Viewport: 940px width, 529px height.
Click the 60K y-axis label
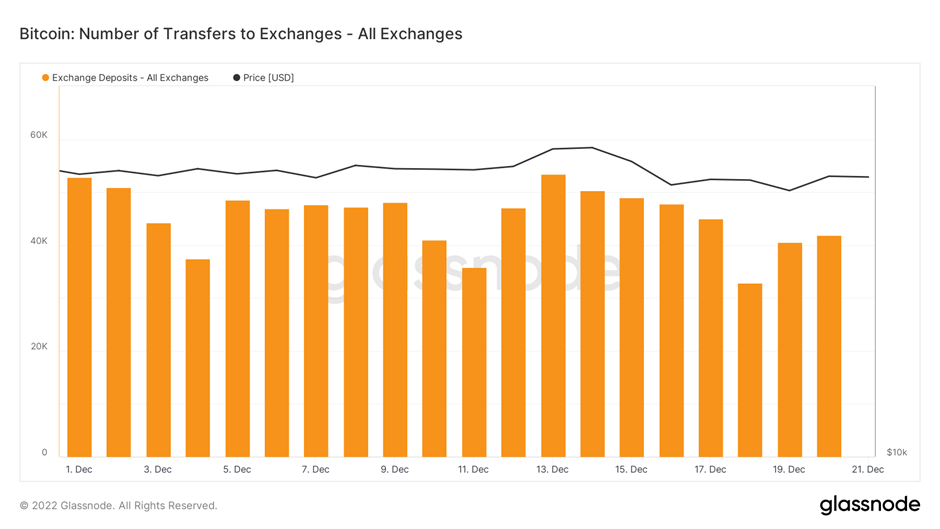pyautogui.click(x=38, y=135)
